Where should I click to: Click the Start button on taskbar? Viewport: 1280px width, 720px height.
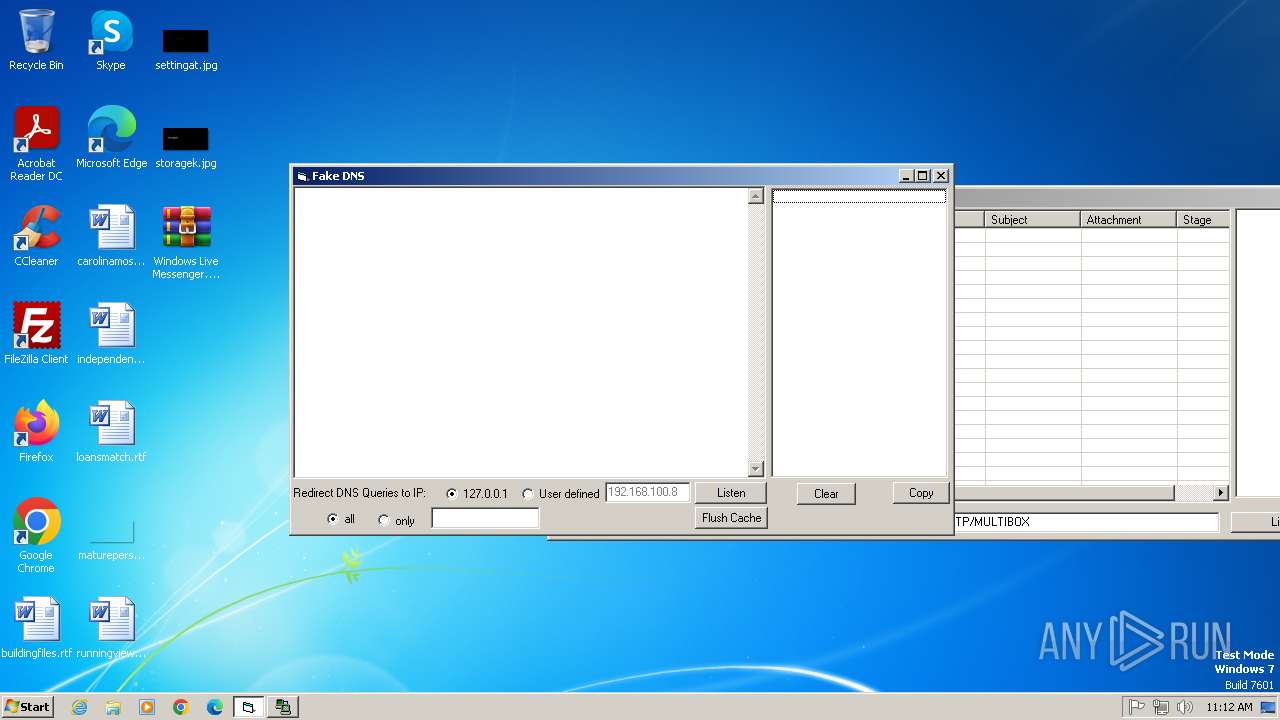pos(27,706)
